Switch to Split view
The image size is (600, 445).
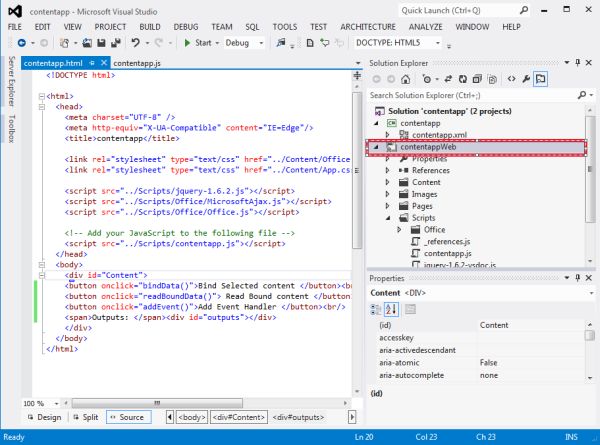click(x=86, y=417)
